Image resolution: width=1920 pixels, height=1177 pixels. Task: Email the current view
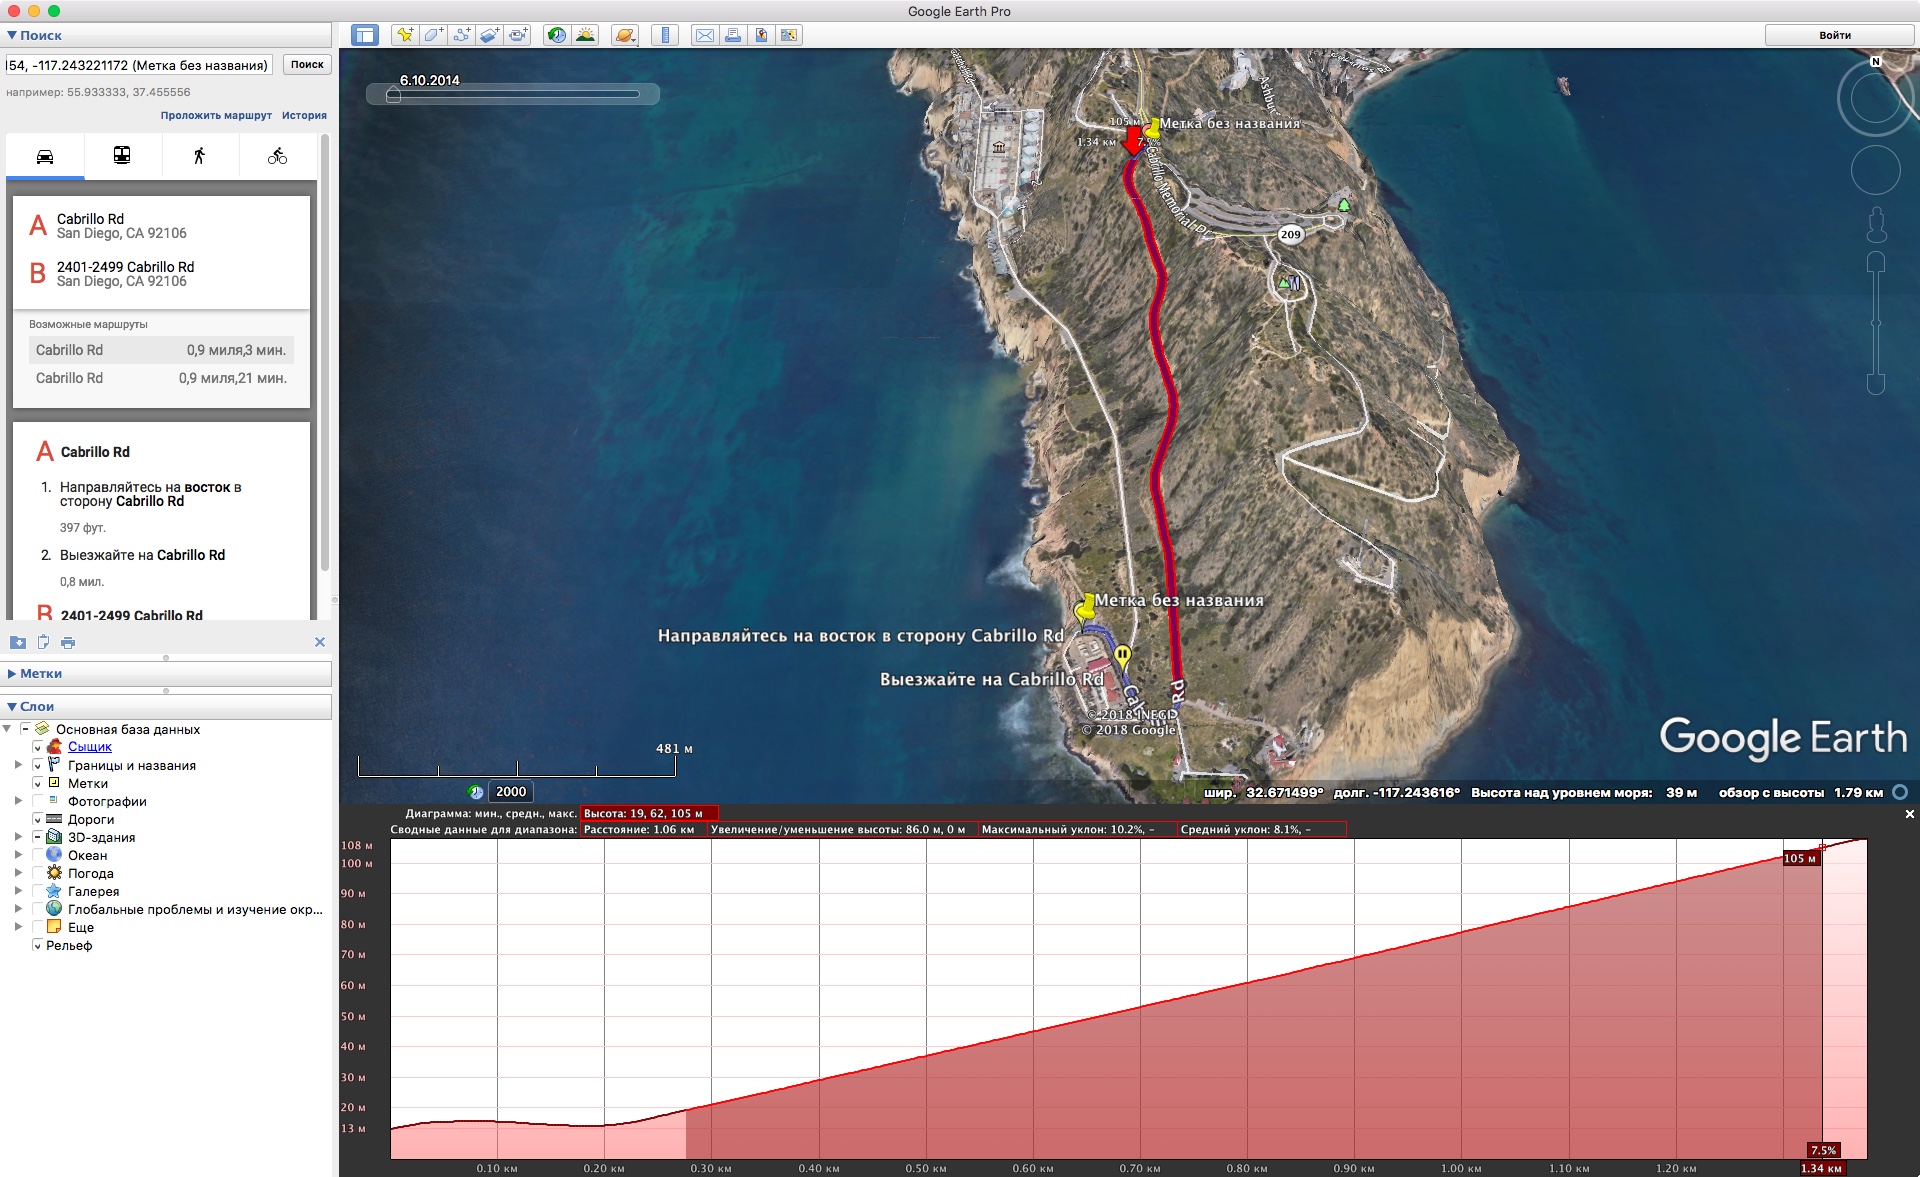[x=705, y=35]
